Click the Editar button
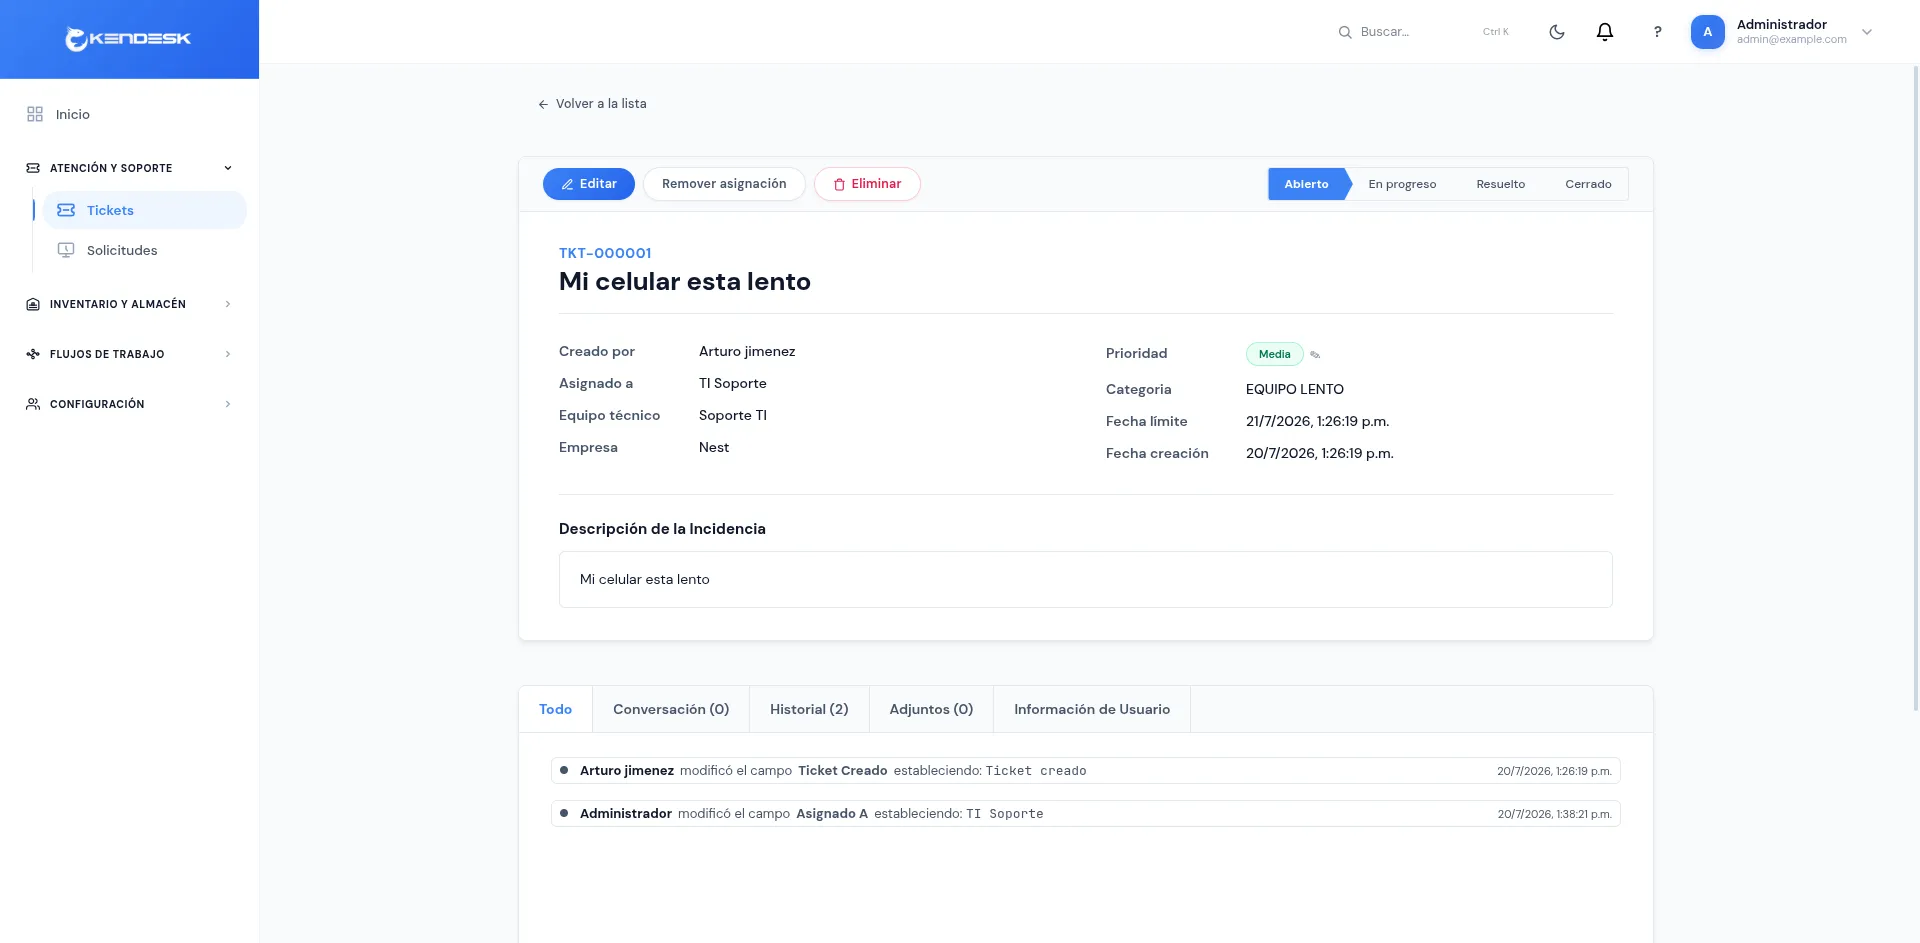This screenshot has width=1920, height=943. pos(589,184)
